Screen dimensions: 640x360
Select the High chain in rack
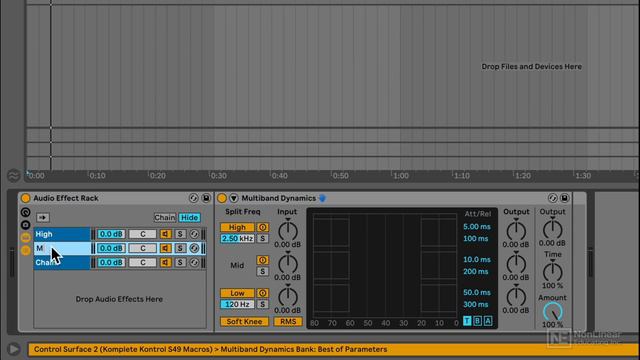pos(62,234)
